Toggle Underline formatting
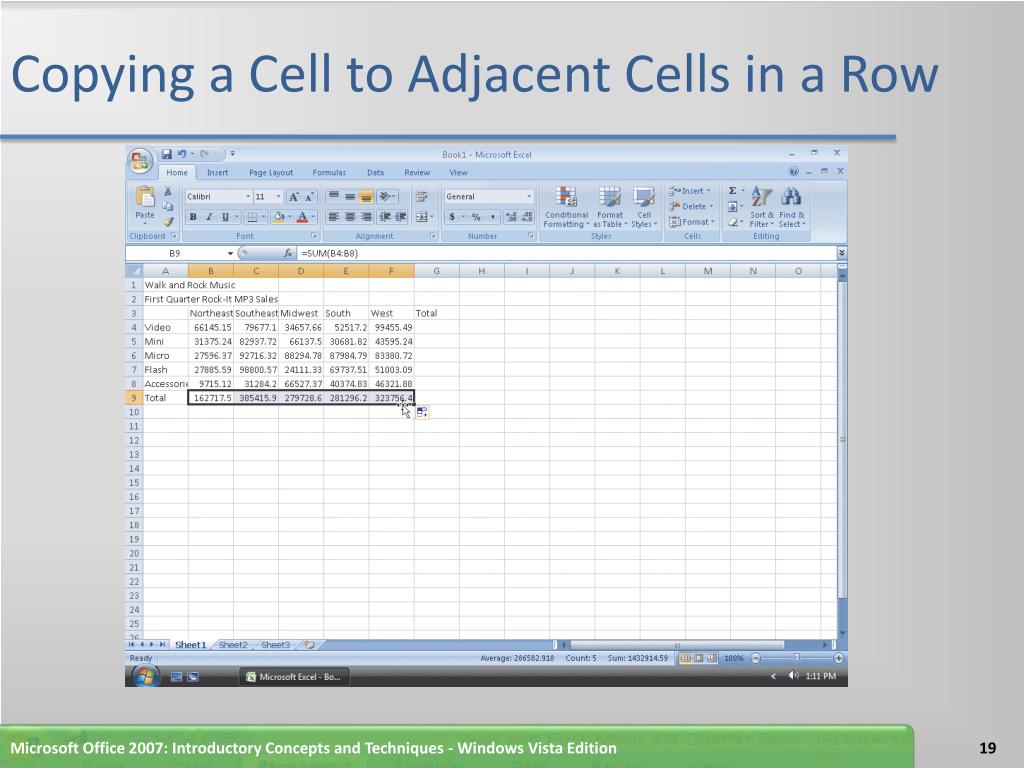Viewport: 1024px width, 768px height. coord(225,217)
